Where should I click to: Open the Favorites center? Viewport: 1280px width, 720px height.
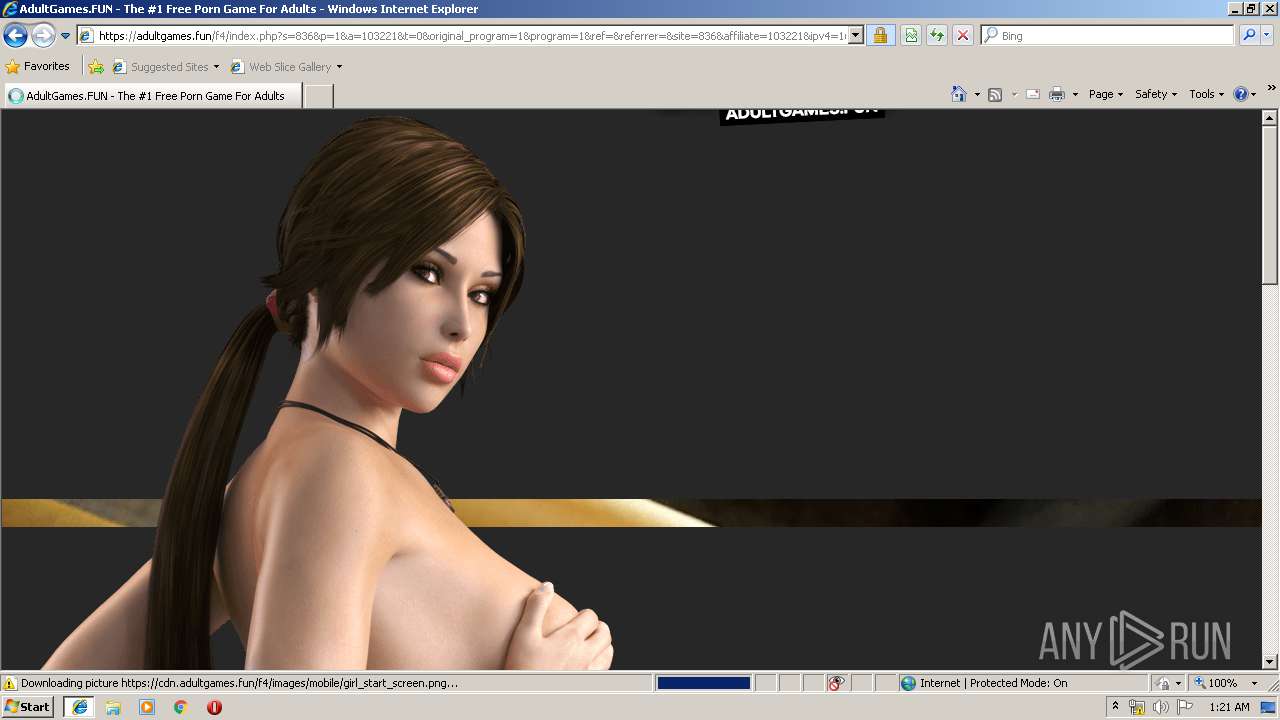[38, 67]
